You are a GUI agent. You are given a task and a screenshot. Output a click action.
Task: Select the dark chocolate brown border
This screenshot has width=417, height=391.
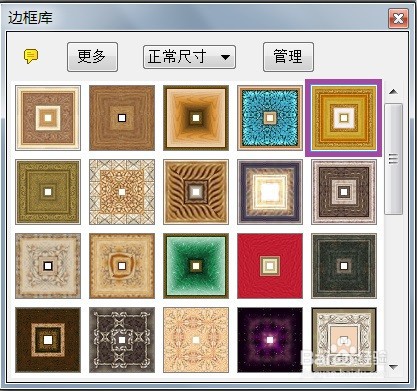click(48, 340)
